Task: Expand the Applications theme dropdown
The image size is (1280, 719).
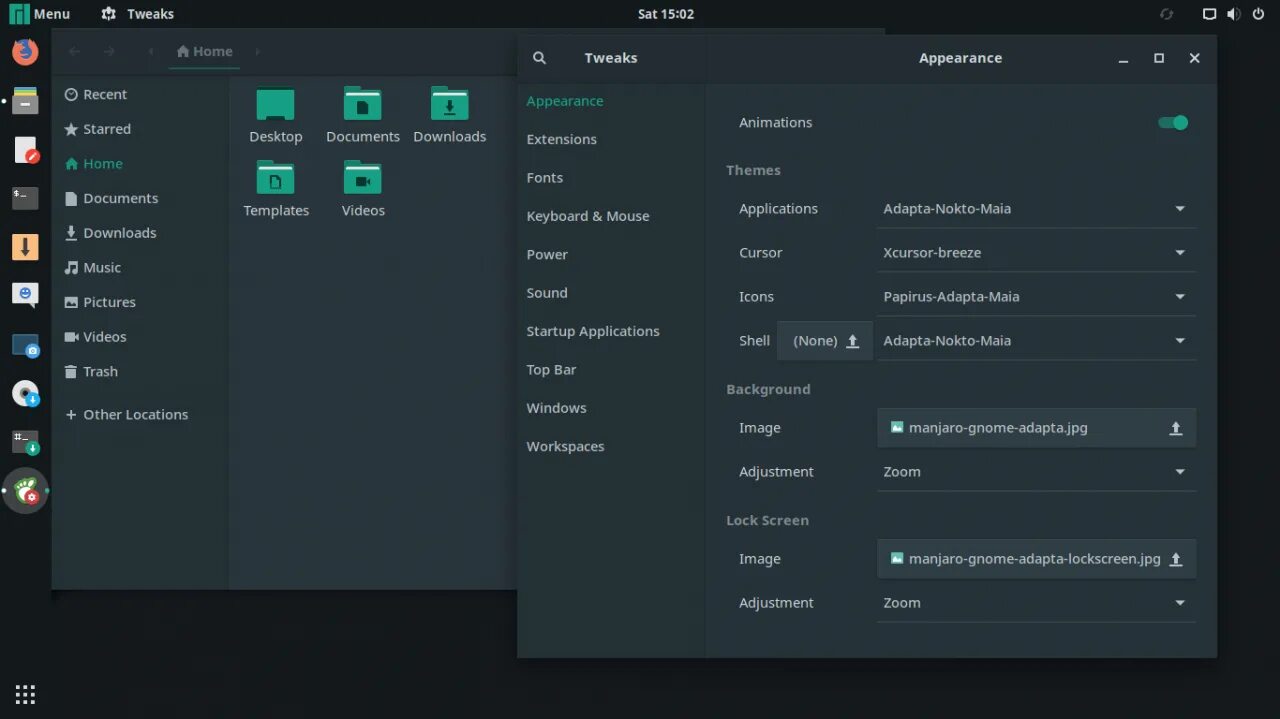Action: click(x=1036, y=209)
